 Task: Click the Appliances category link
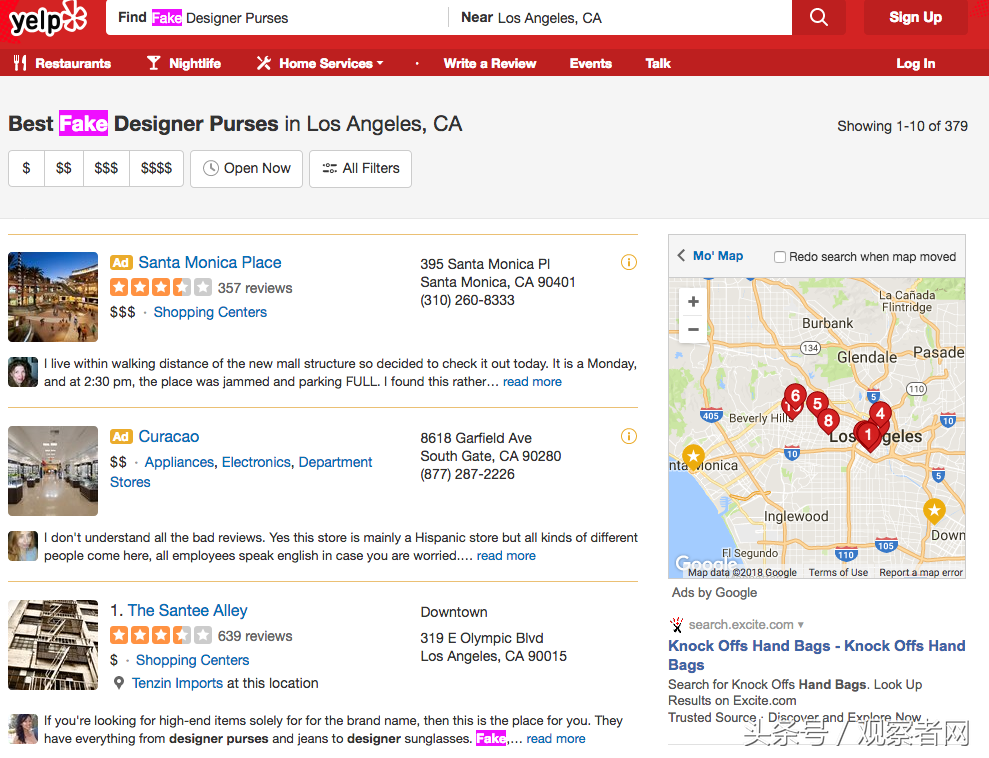coord(179,462)
